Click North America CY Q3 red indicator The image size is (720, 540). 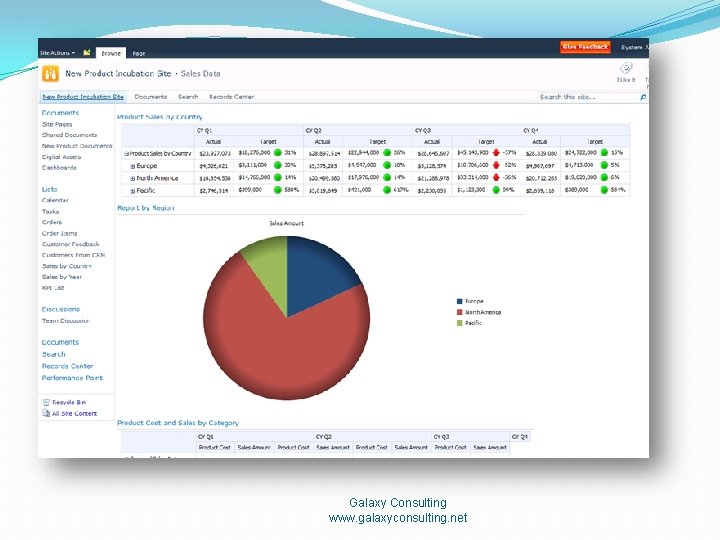click(496, 177)
